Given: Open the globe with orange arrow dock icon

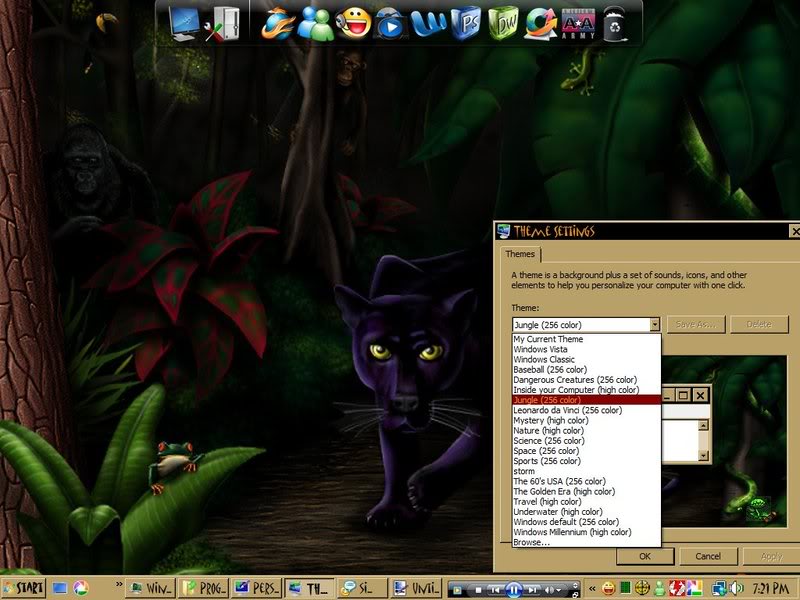Looking at the screenshot, I should (x=541, y=24).
